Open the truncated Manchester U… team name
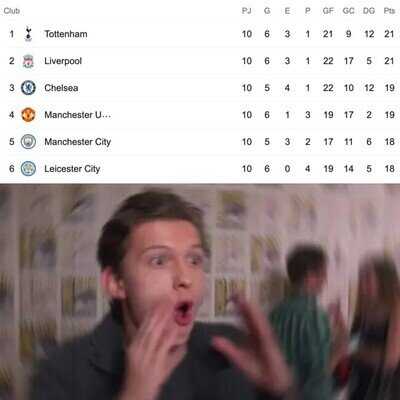 tap(77, 115)
